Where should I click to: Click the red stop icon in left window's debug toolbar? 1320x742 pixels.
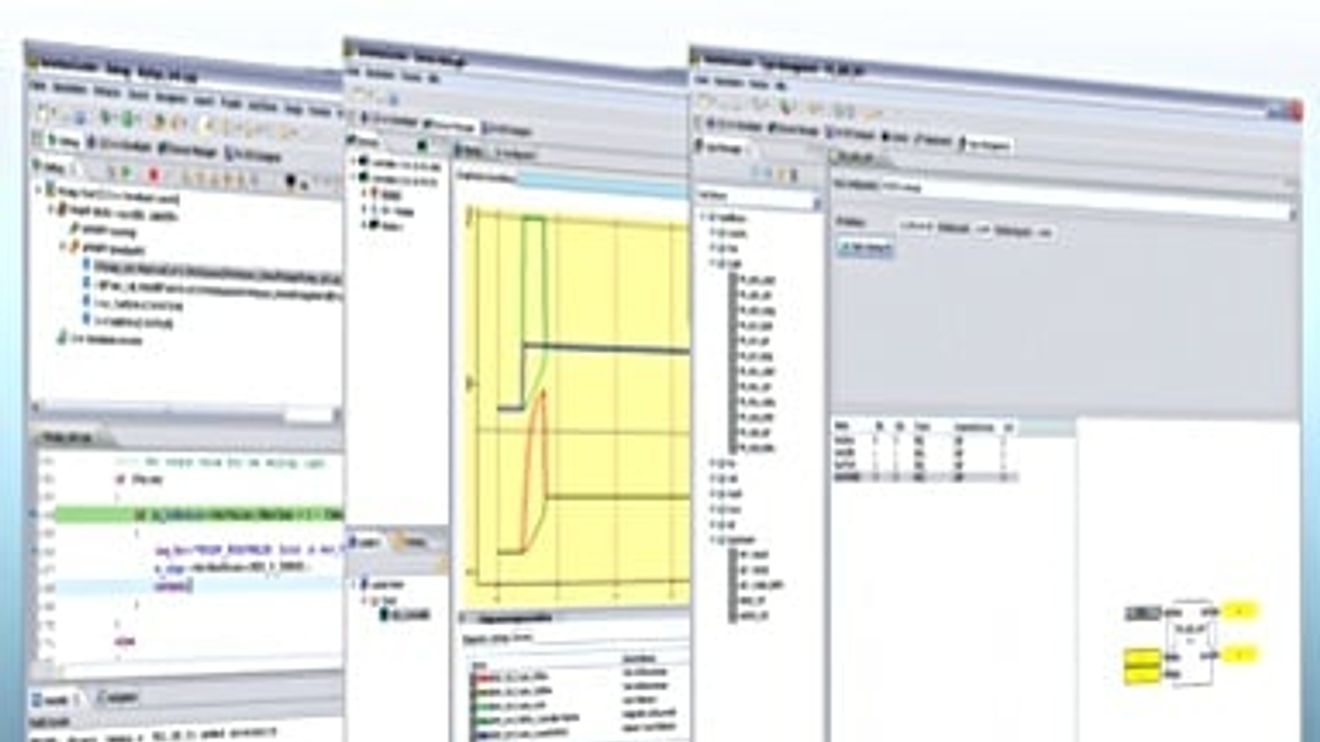pos(154,175)
